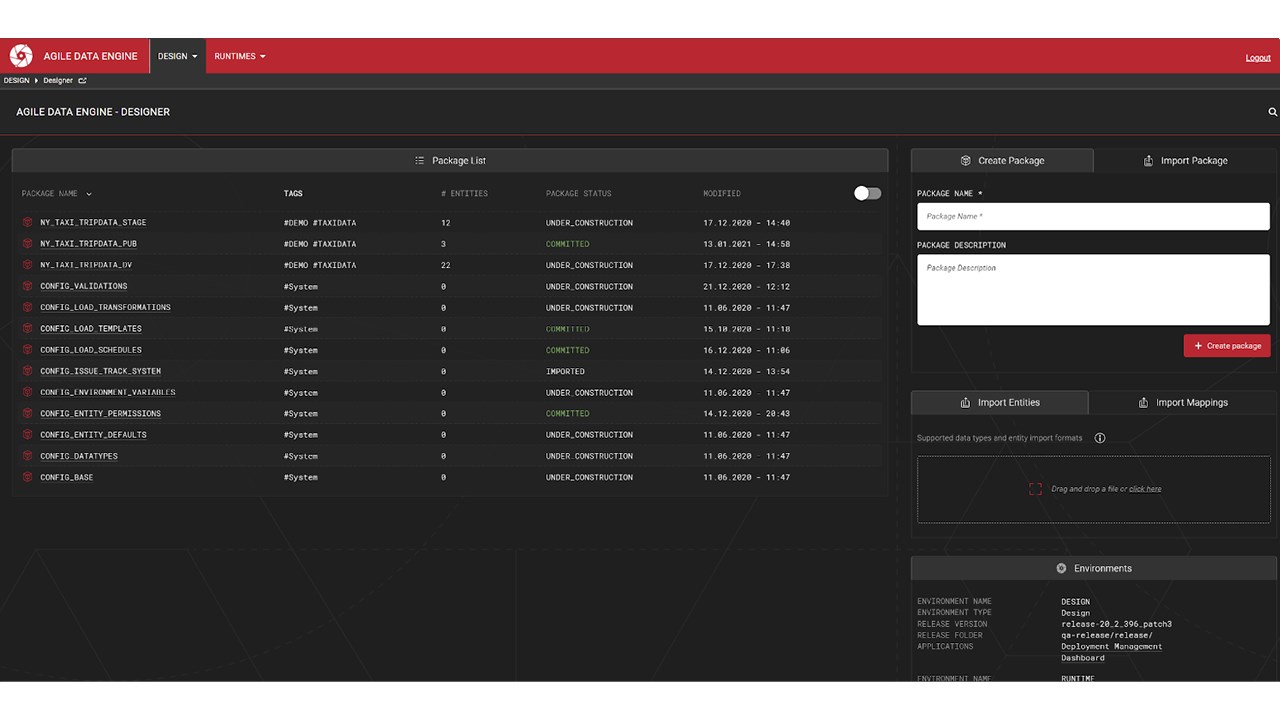1280x720 pixels.
Task: Click the list icon on the Package List header
Action: (419, 160)
